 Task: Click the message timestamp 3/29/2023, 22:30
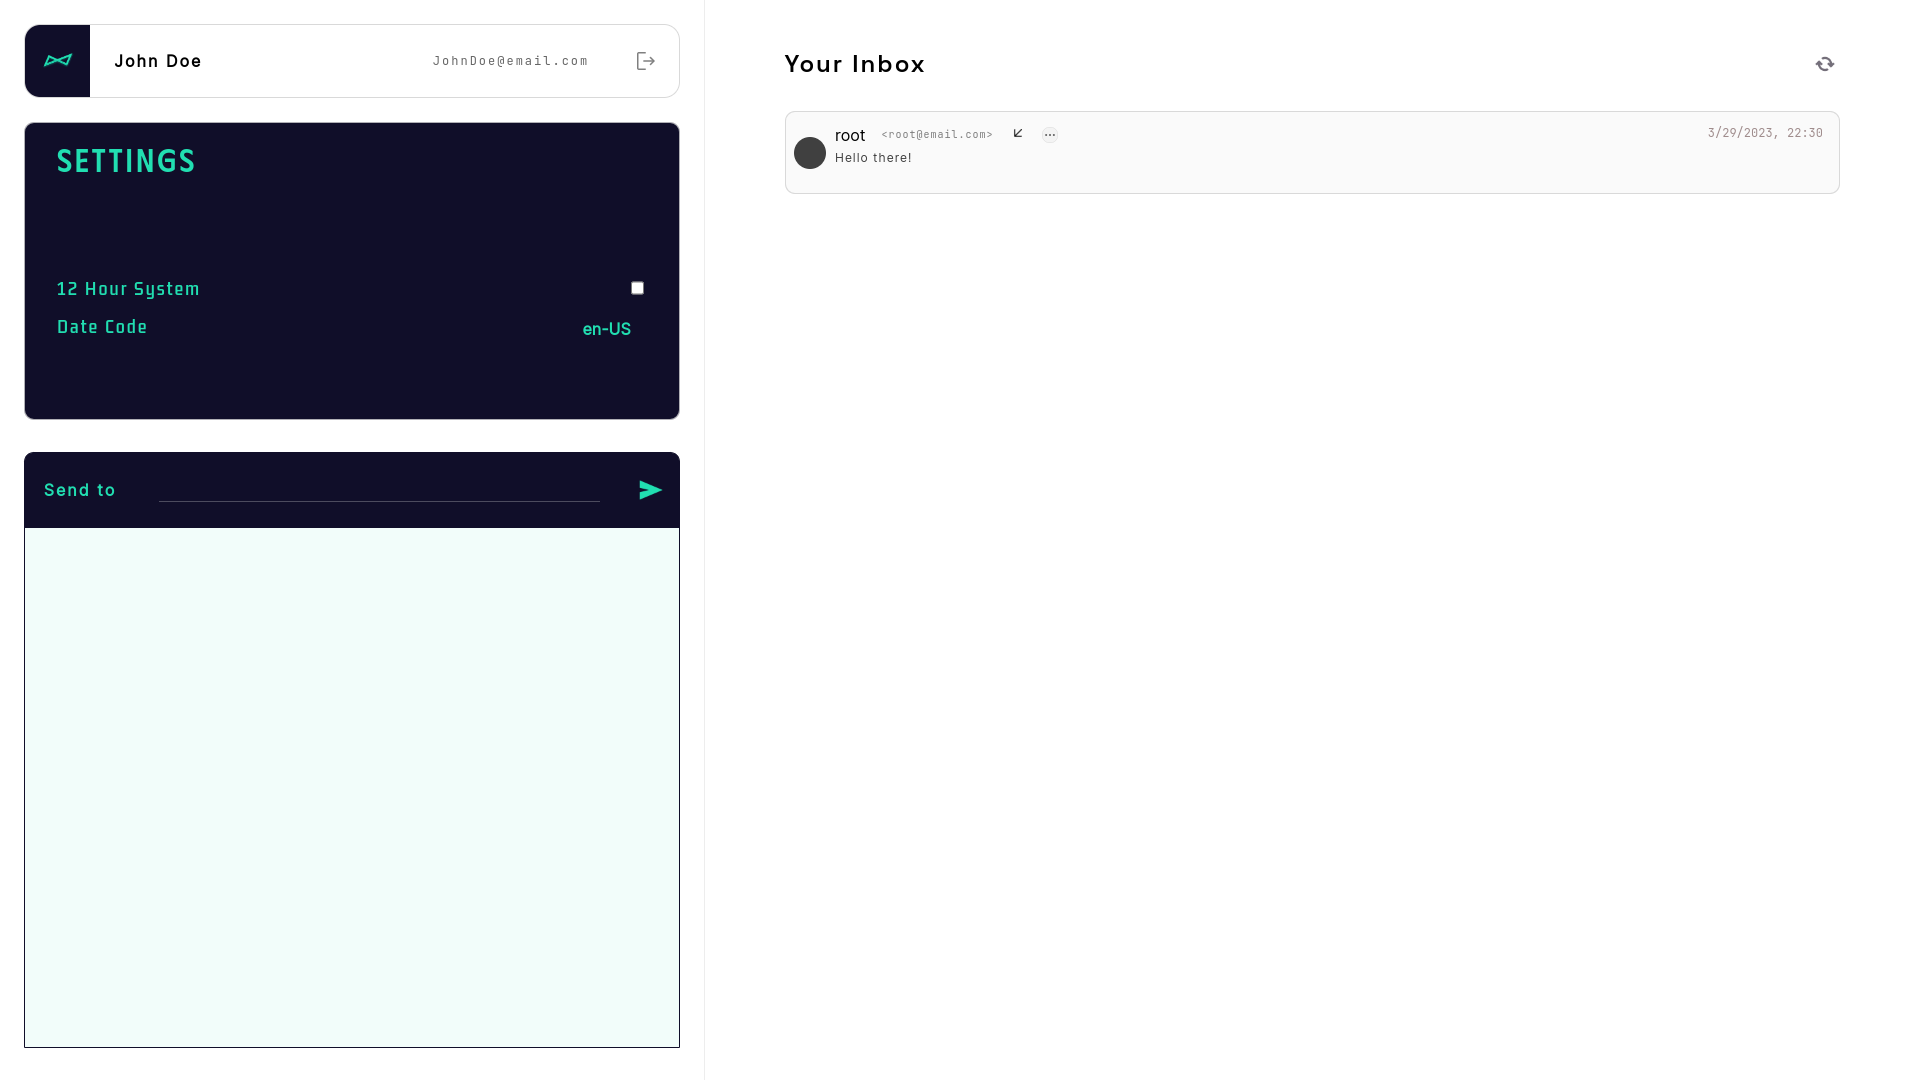(x=1765, y=132)
